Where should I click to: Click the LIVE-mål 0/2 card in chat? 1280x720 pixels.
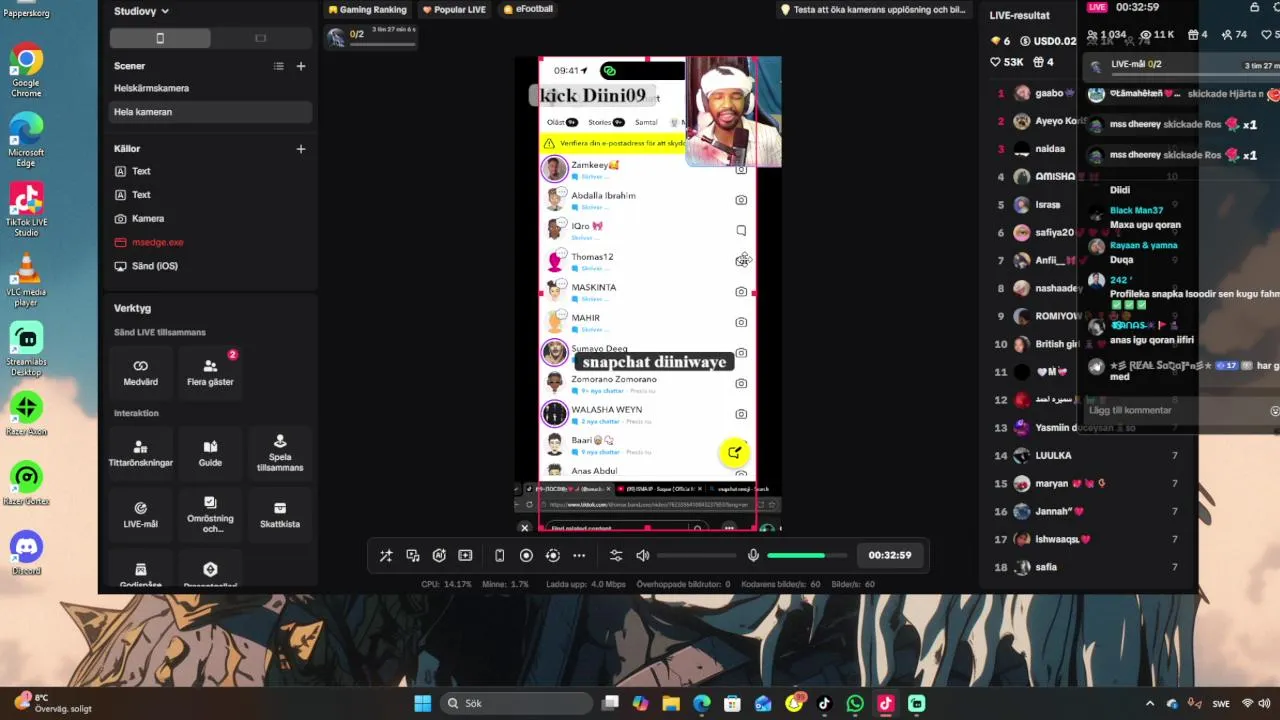click(1180, 65)
